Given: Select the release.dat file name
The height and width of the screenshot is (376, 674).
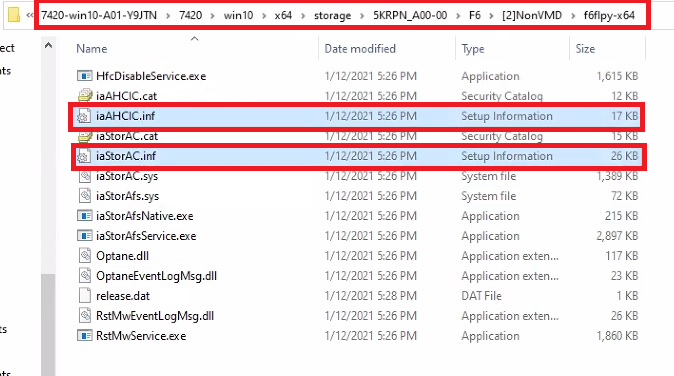Looking at the screenshot, I should (x=123, y=296).
